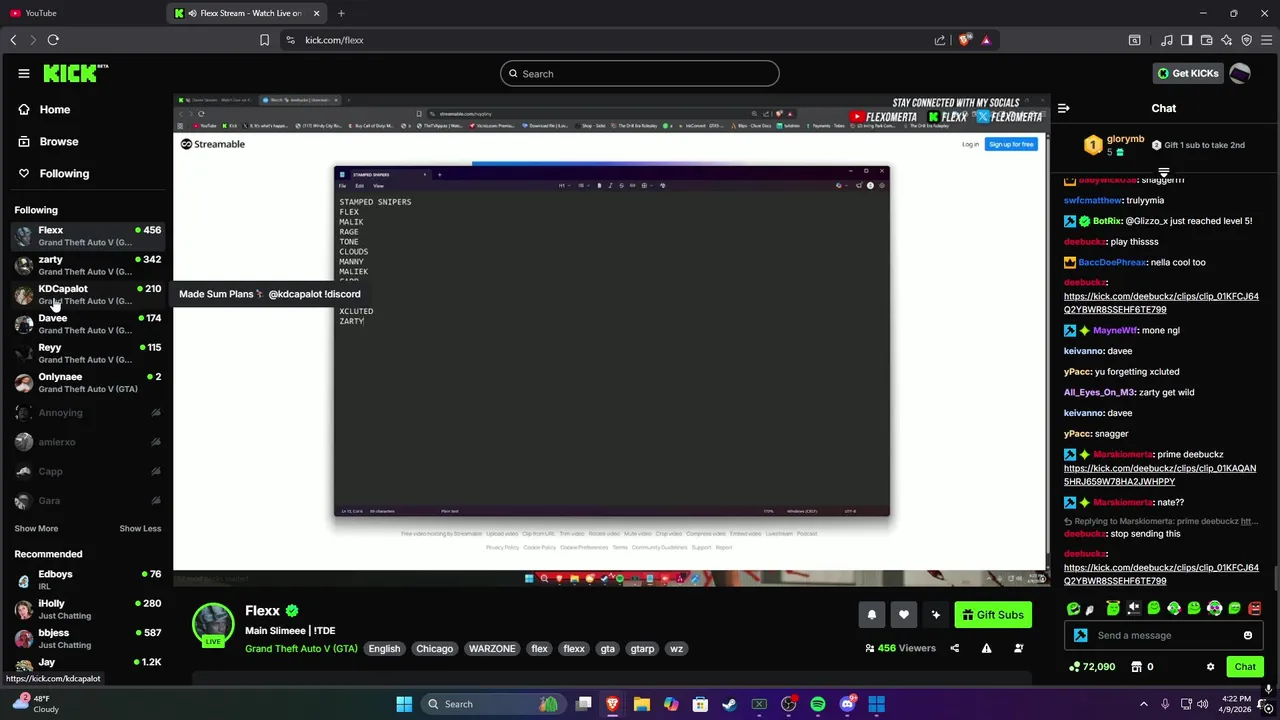The image size is (1280, 720).
Task: Open the user profile avatar menu
Action: tap(1240, 73)
